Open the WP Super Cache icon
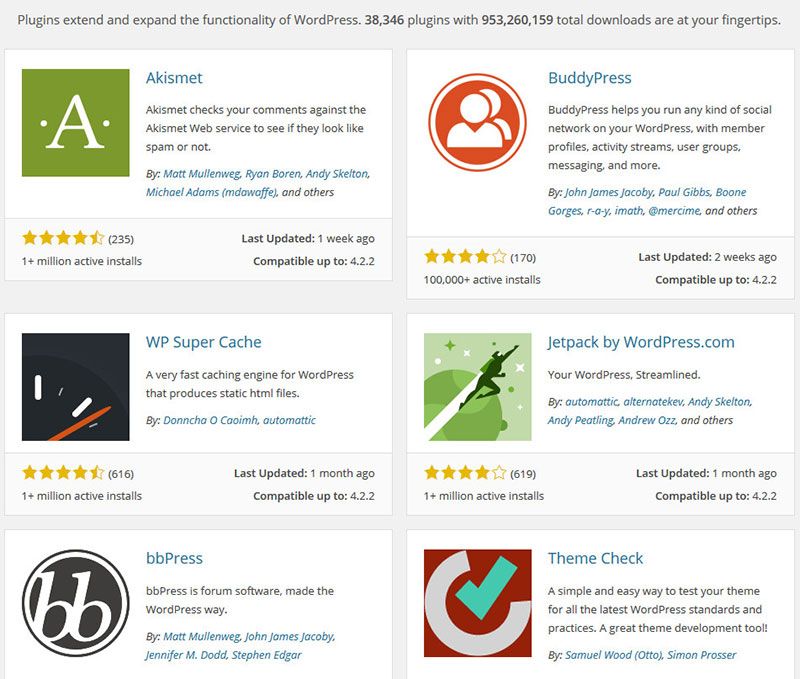800x679 pixels. pyautogui.click(x=76, y=387)
